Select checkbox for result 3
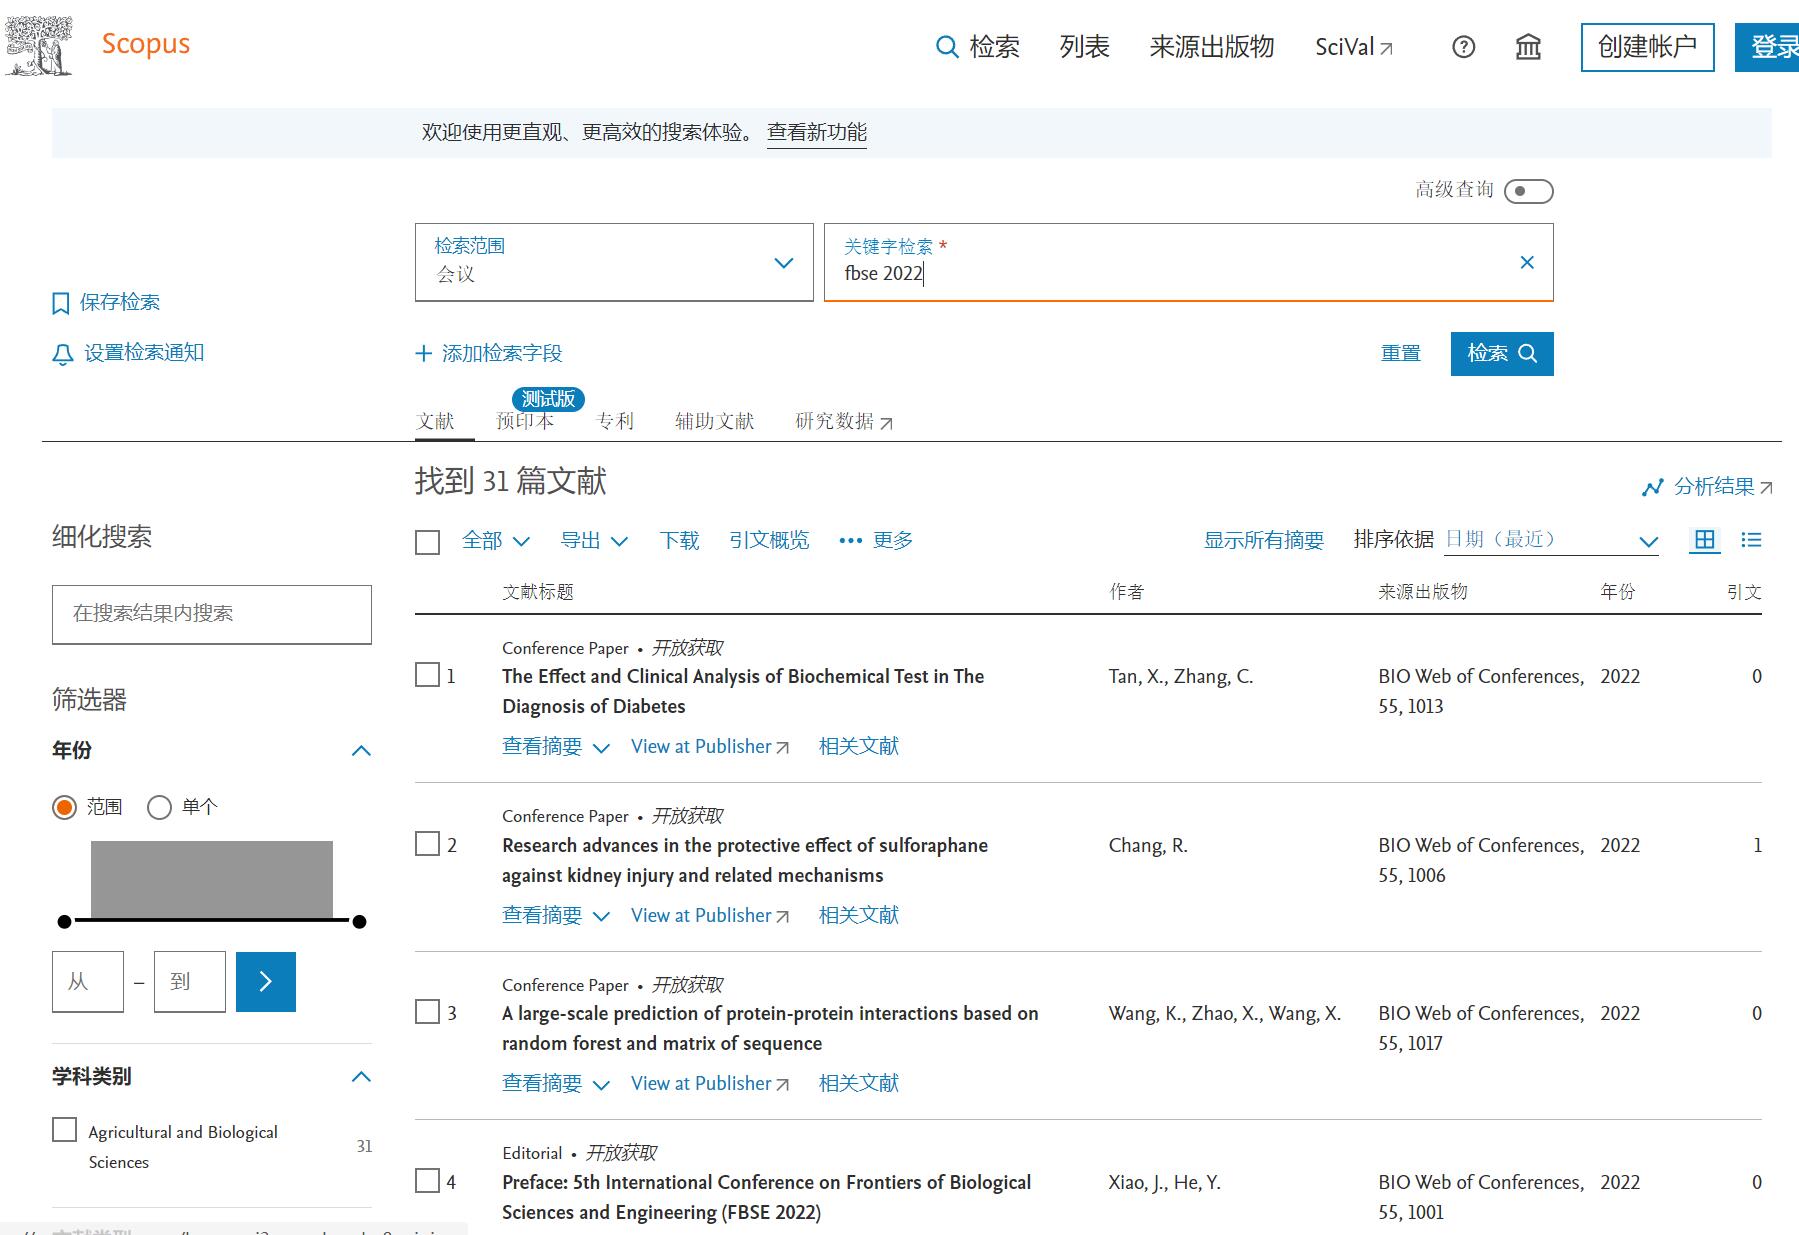The width and height of the screenshot is (1799, 1235). (427, 1012)
